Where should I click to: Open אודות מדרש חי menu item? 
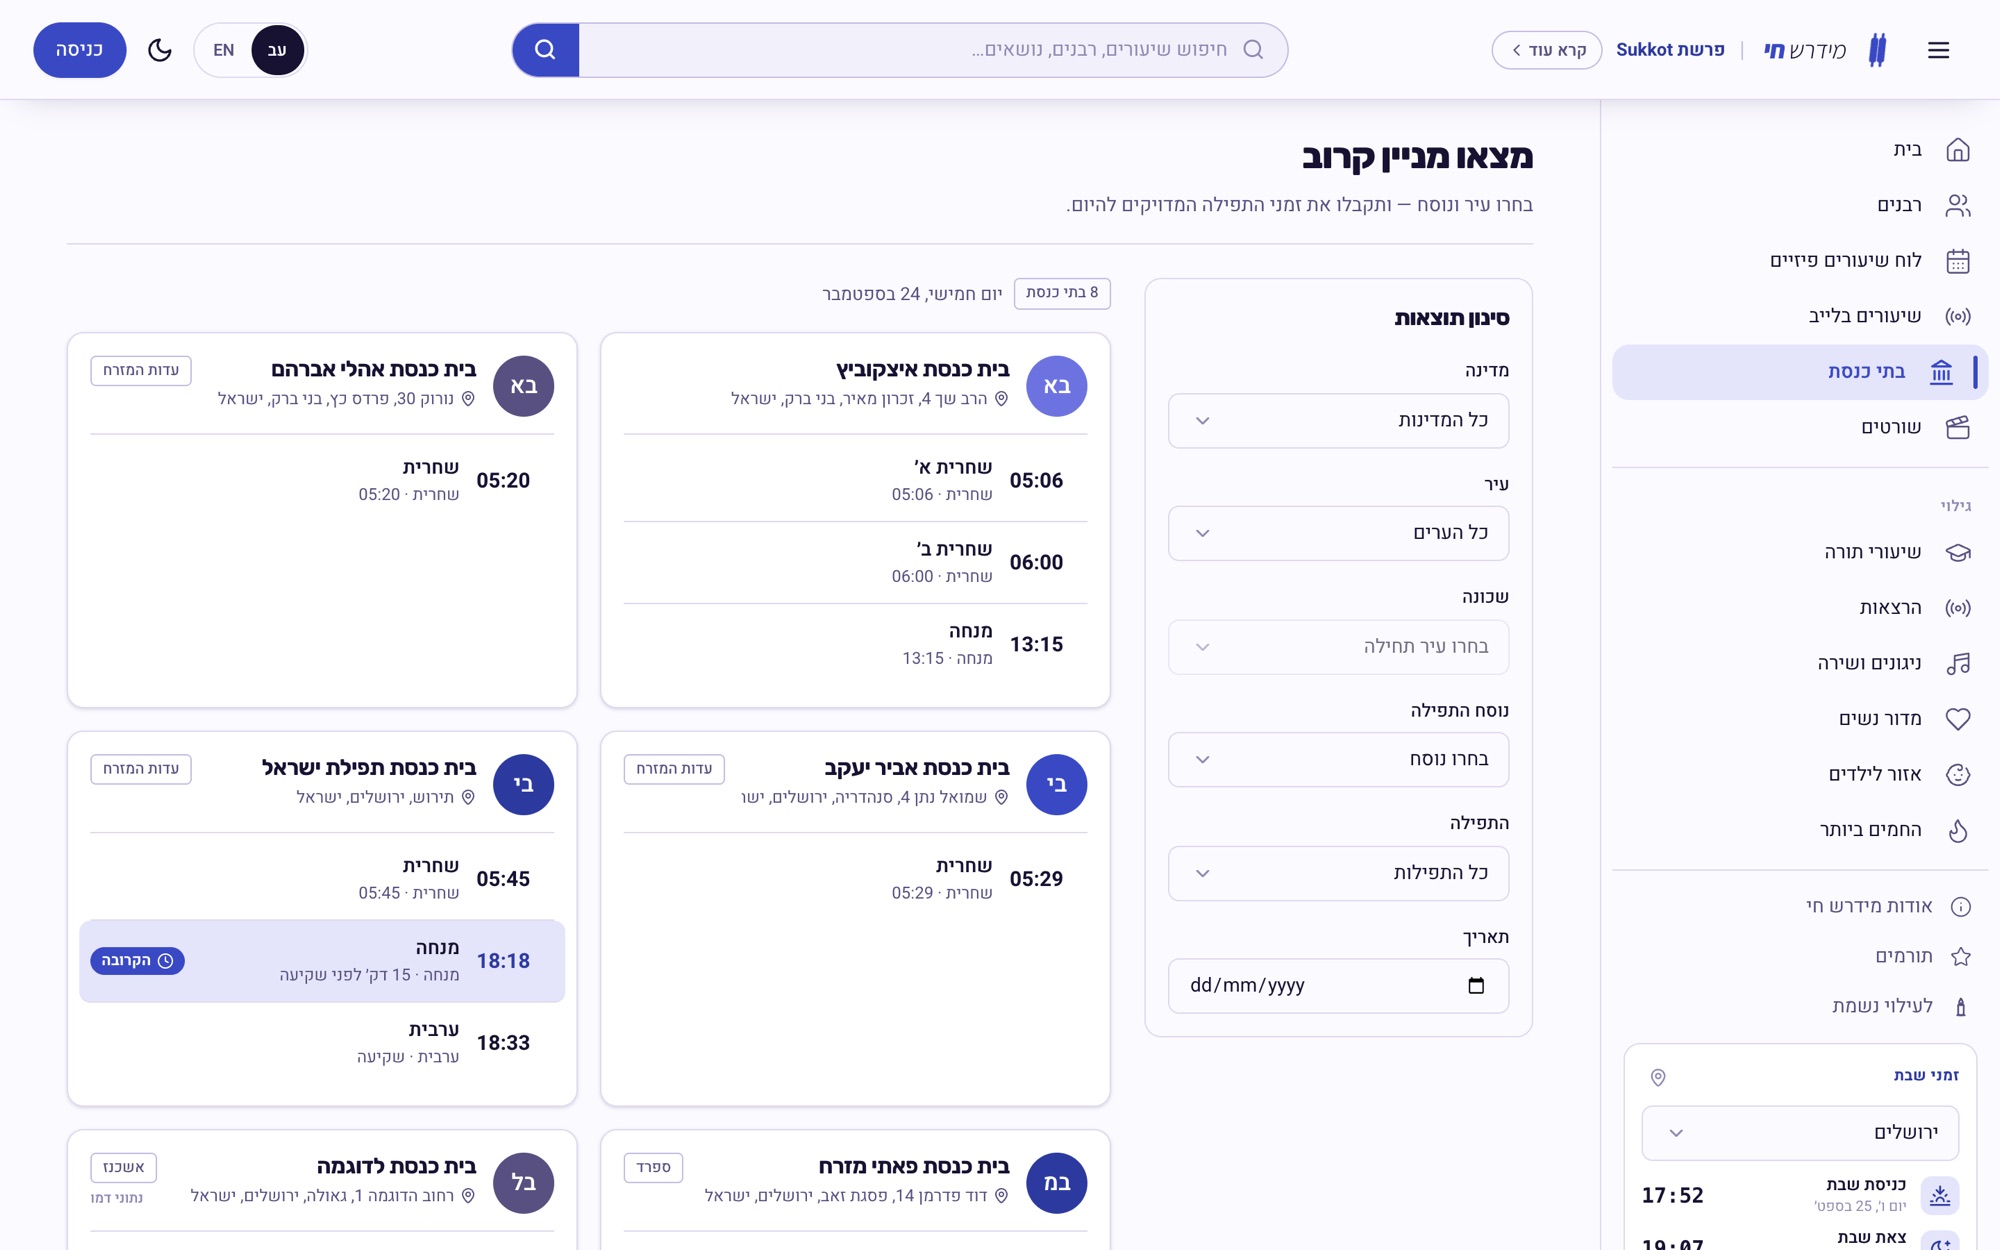(x=1800, y=907)
